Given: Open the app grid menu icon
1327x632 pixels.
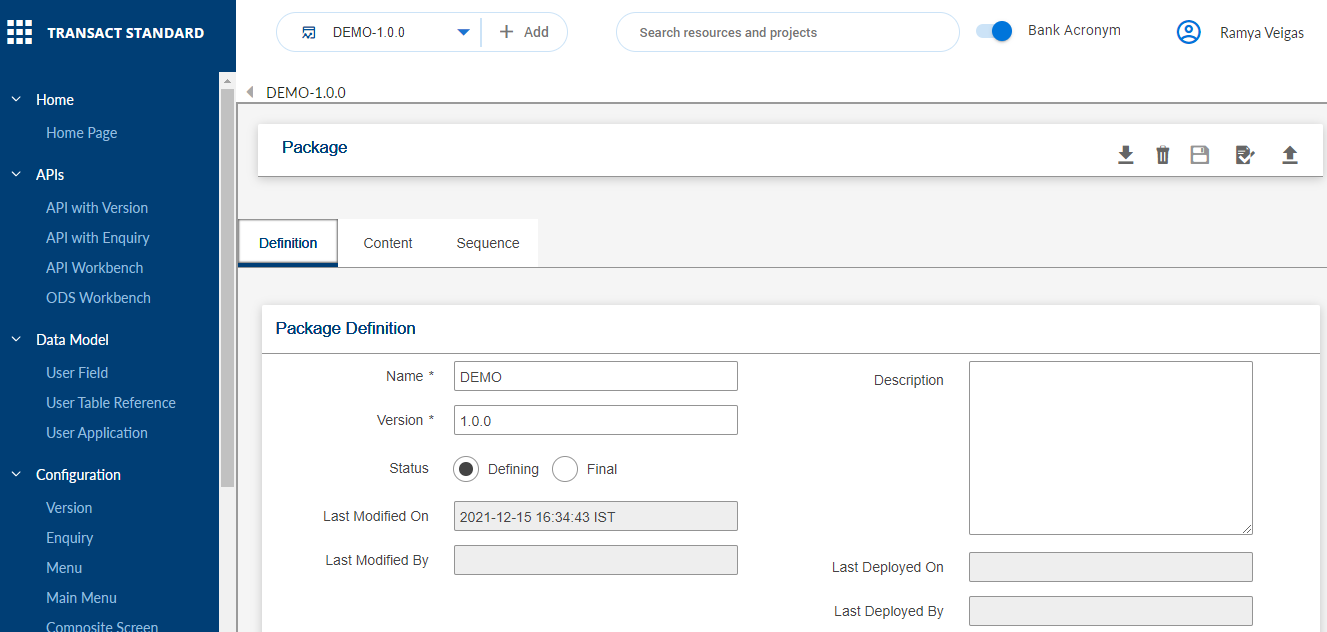Looking at the screenshot, I should point(20,33).
